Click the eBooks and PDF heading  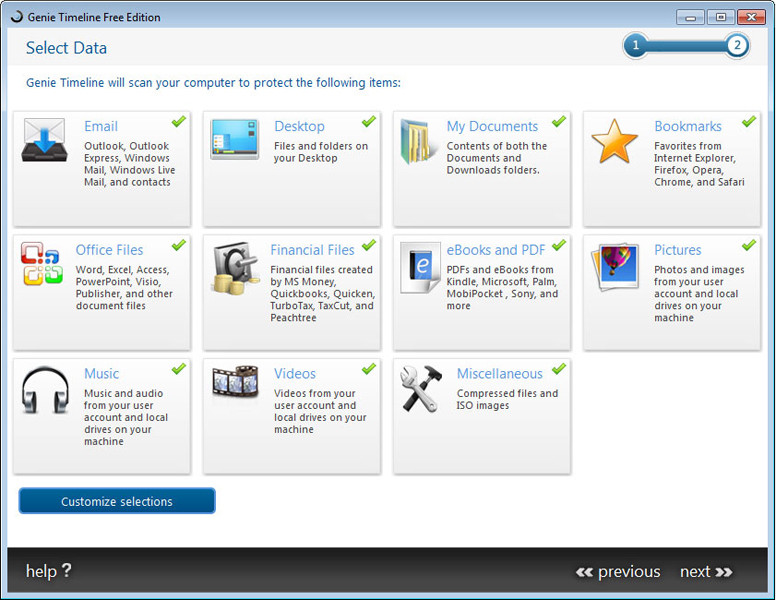tap(496, 250)
